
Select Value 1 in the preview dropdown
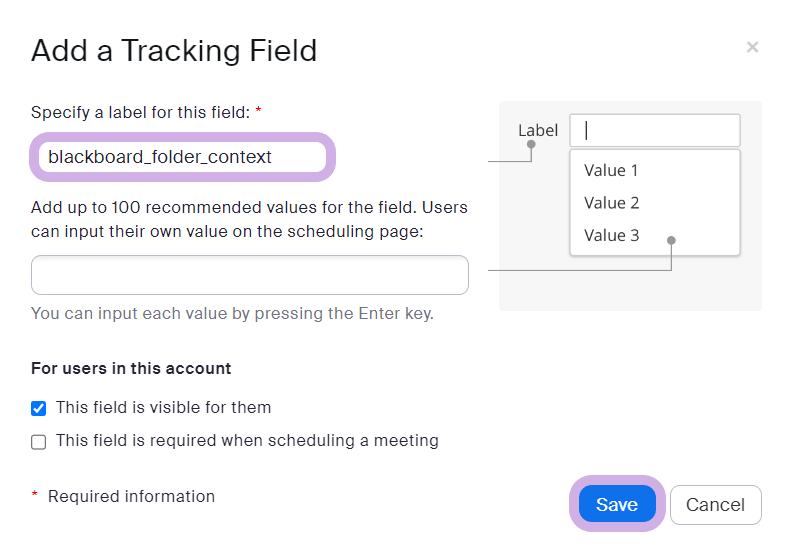point(611,170)
